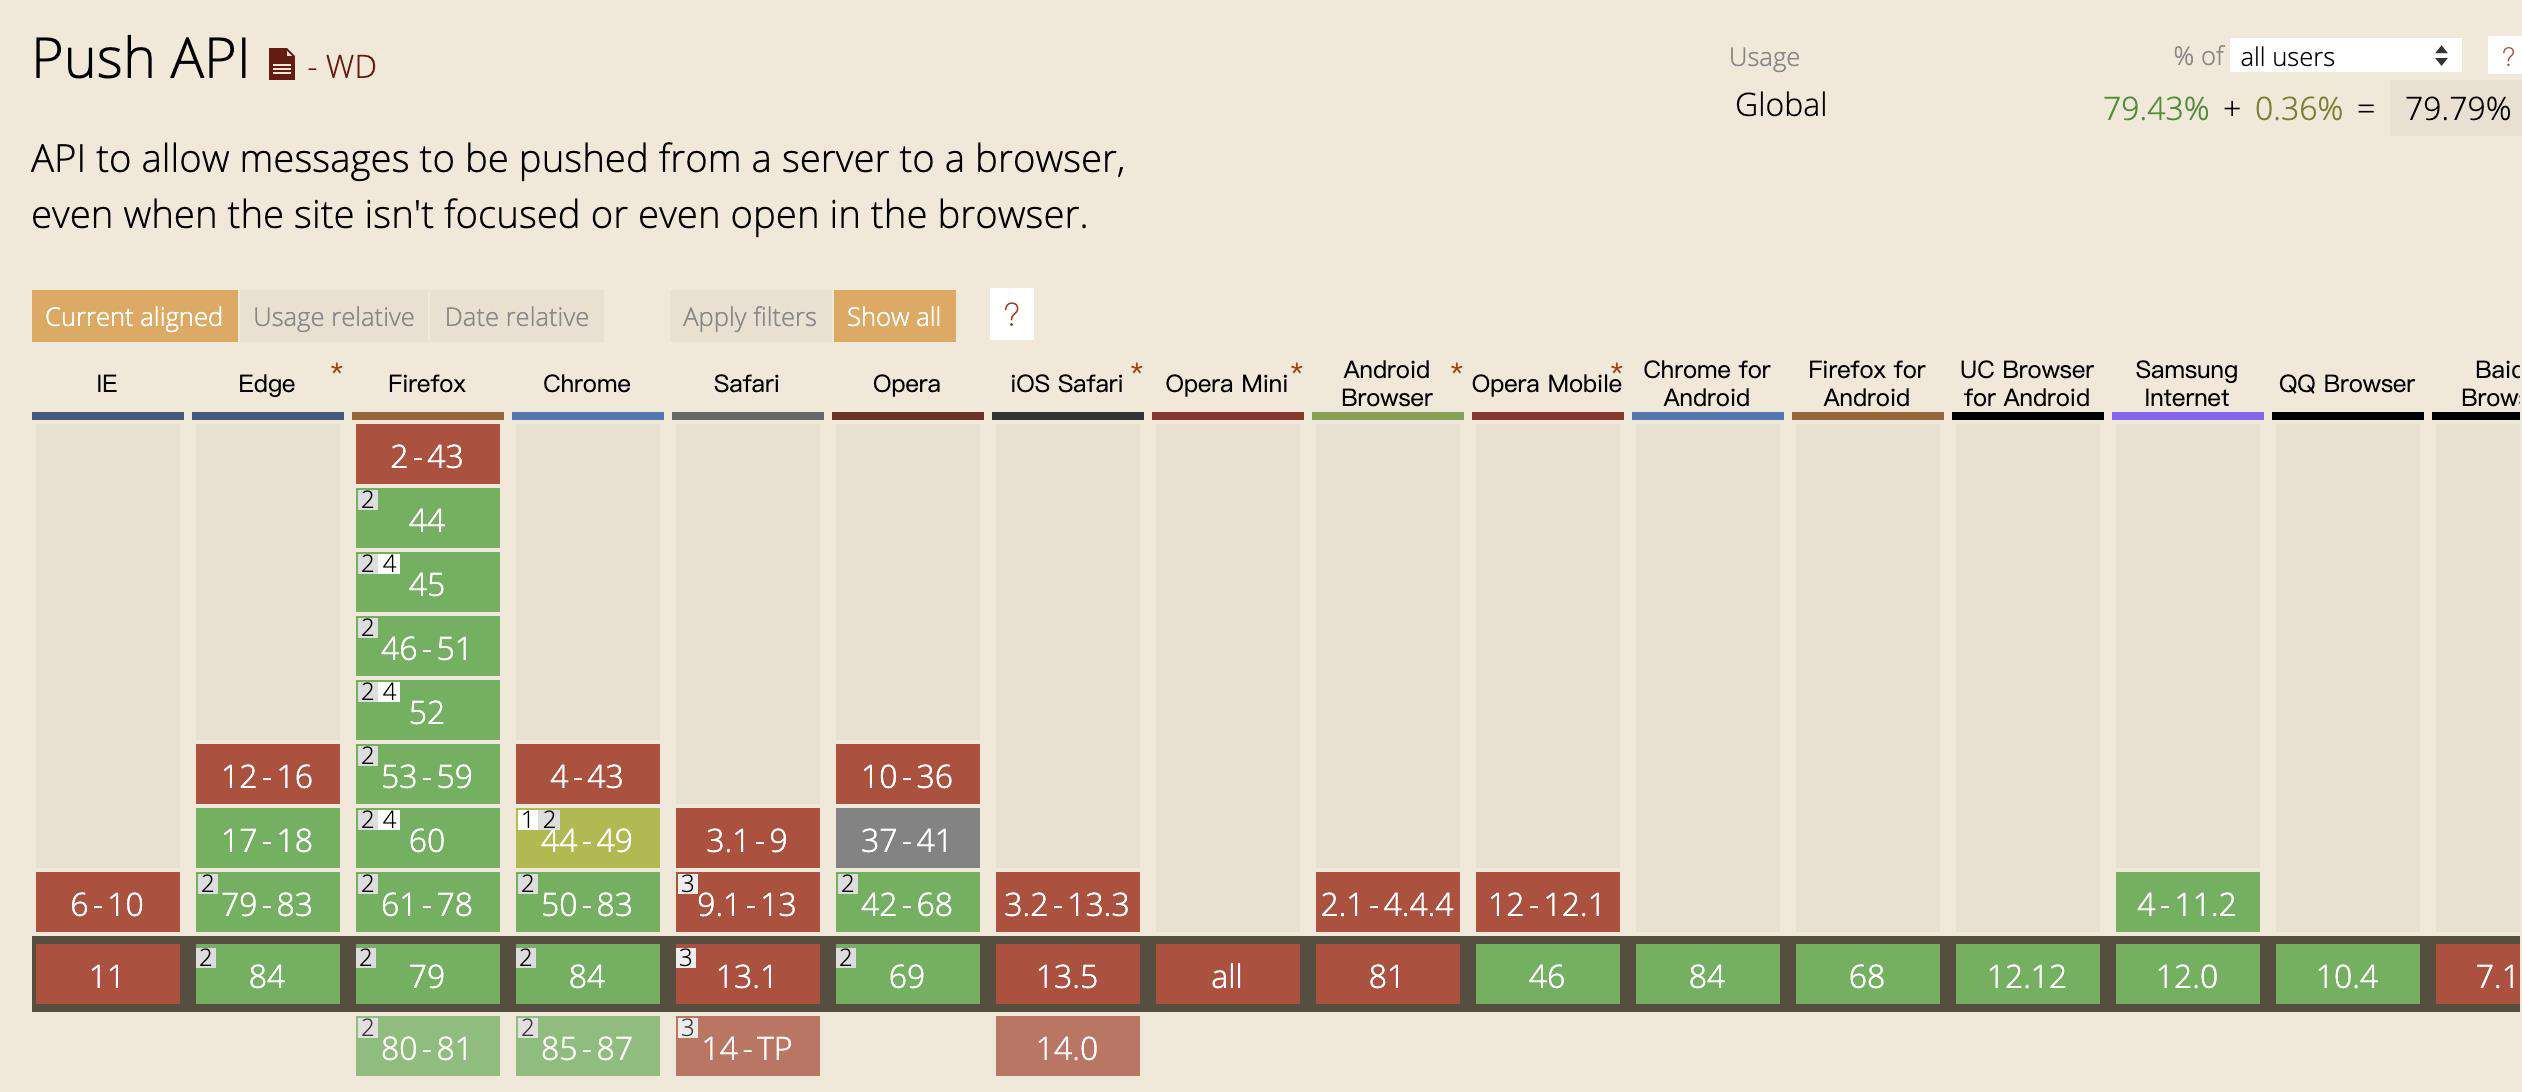Select the Firefox browser column tab
Viewport: 2522px width, 1092px height.
pos(425,381)
